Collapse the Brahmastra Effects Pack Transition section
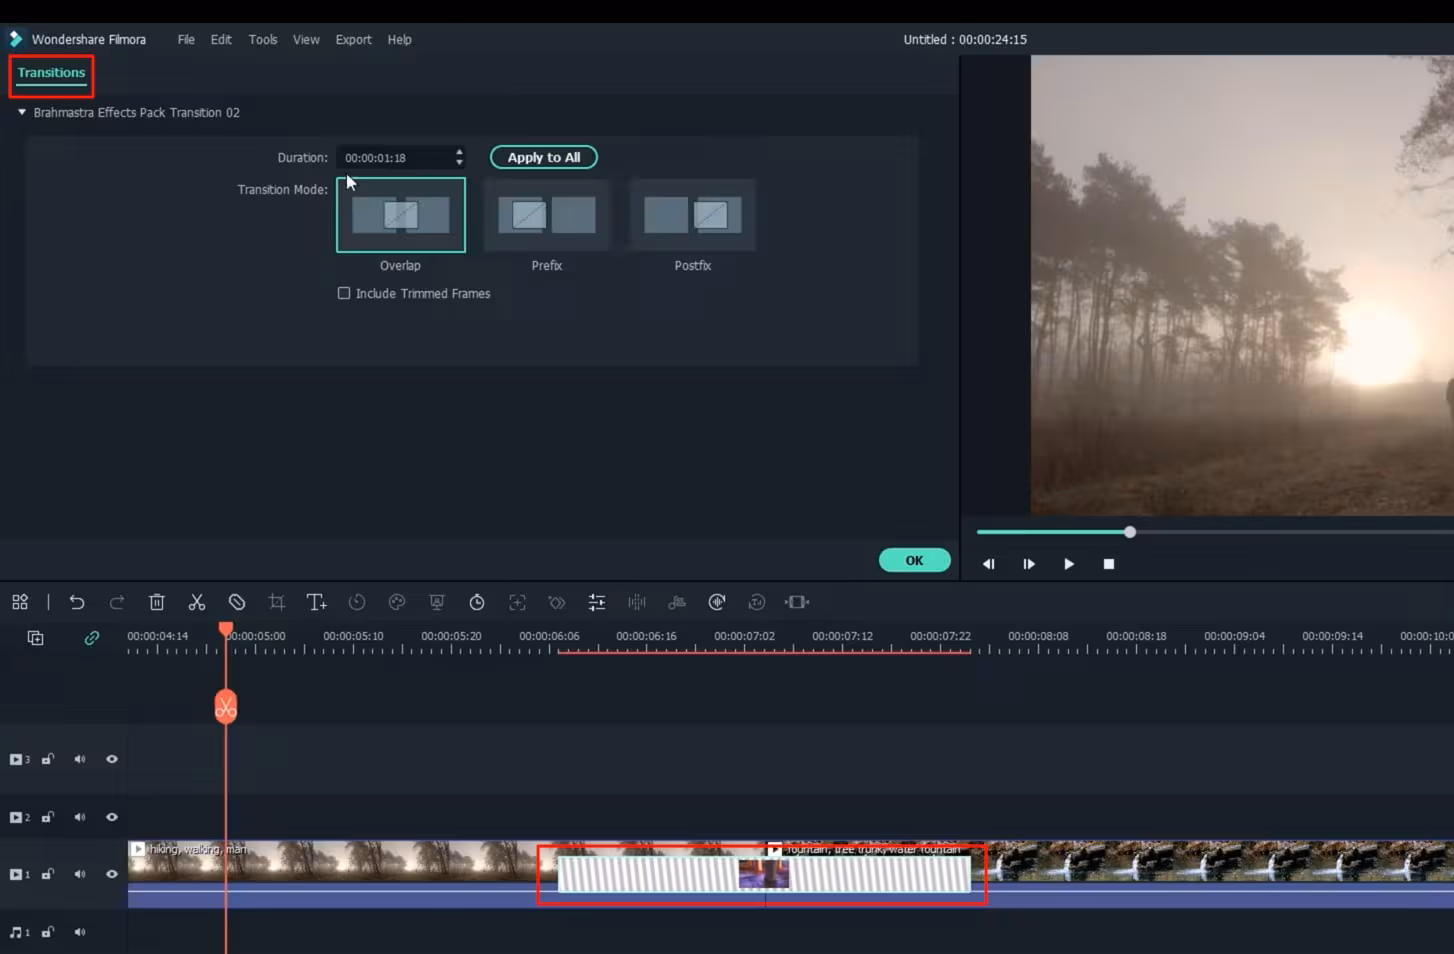1454x954 pixels. [22, 112]
